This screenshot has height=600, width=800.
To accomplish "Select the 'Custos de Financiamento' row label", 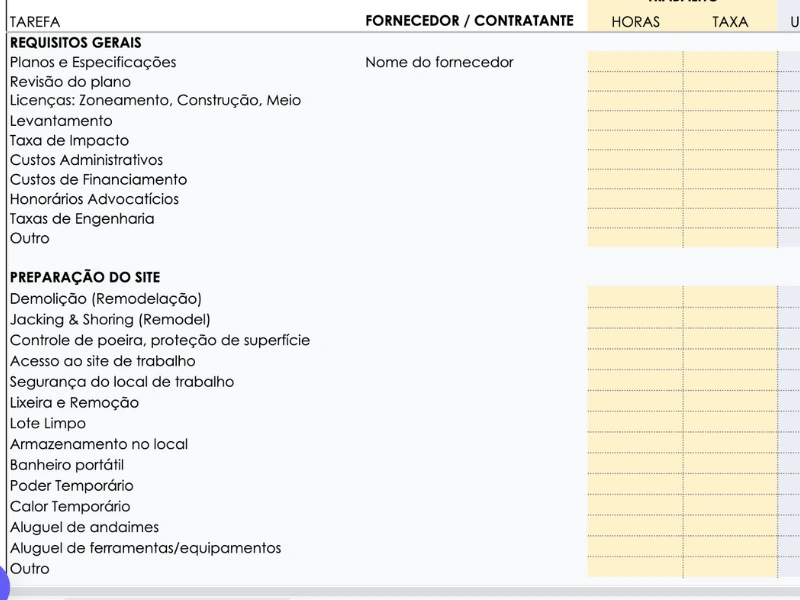I will (x=98, y=180).
